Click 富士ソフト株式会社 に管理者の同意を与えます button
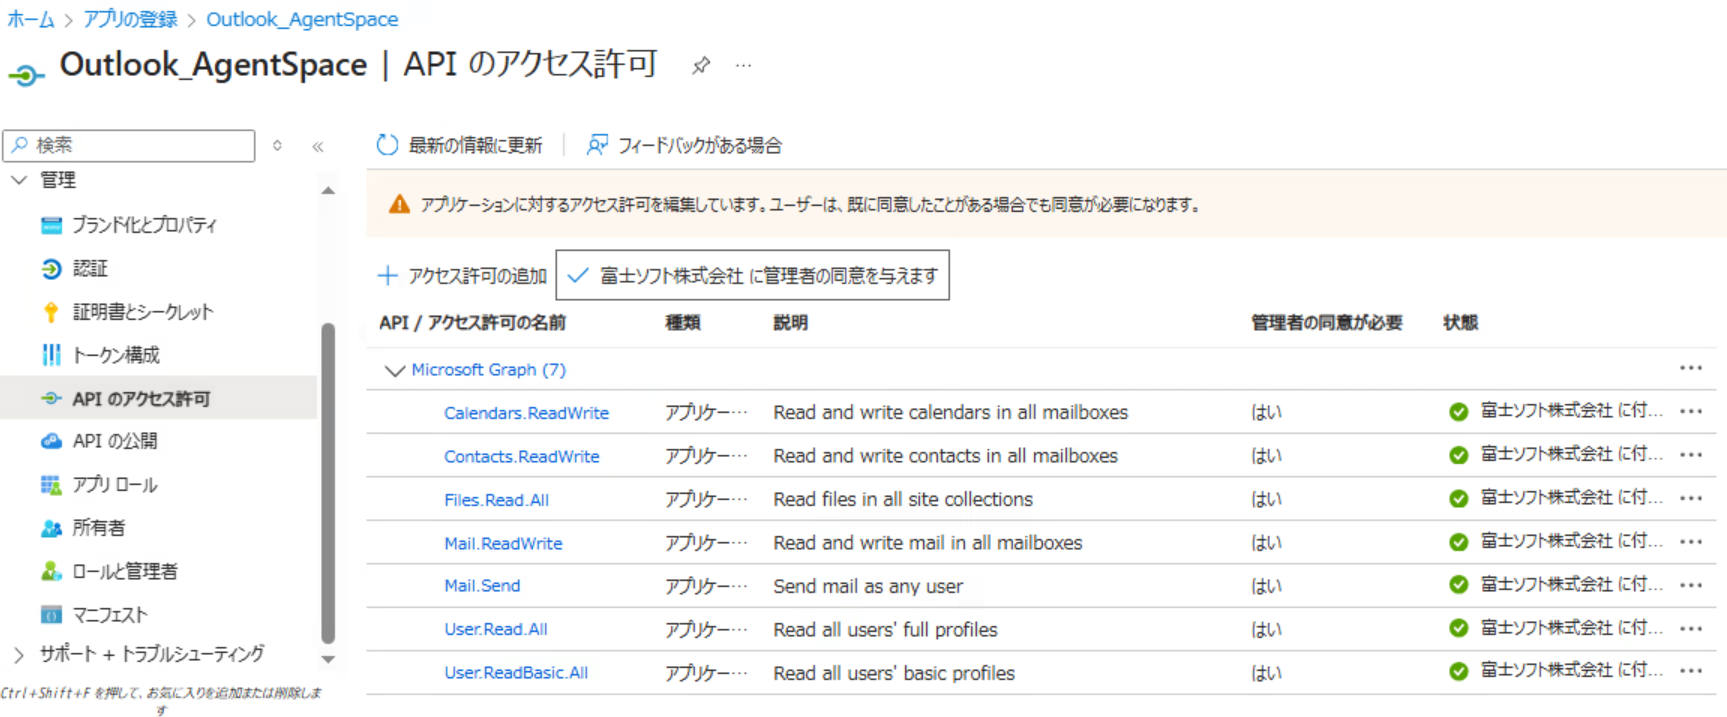Viewport: 1727px width, 717px height. point(752,275)
